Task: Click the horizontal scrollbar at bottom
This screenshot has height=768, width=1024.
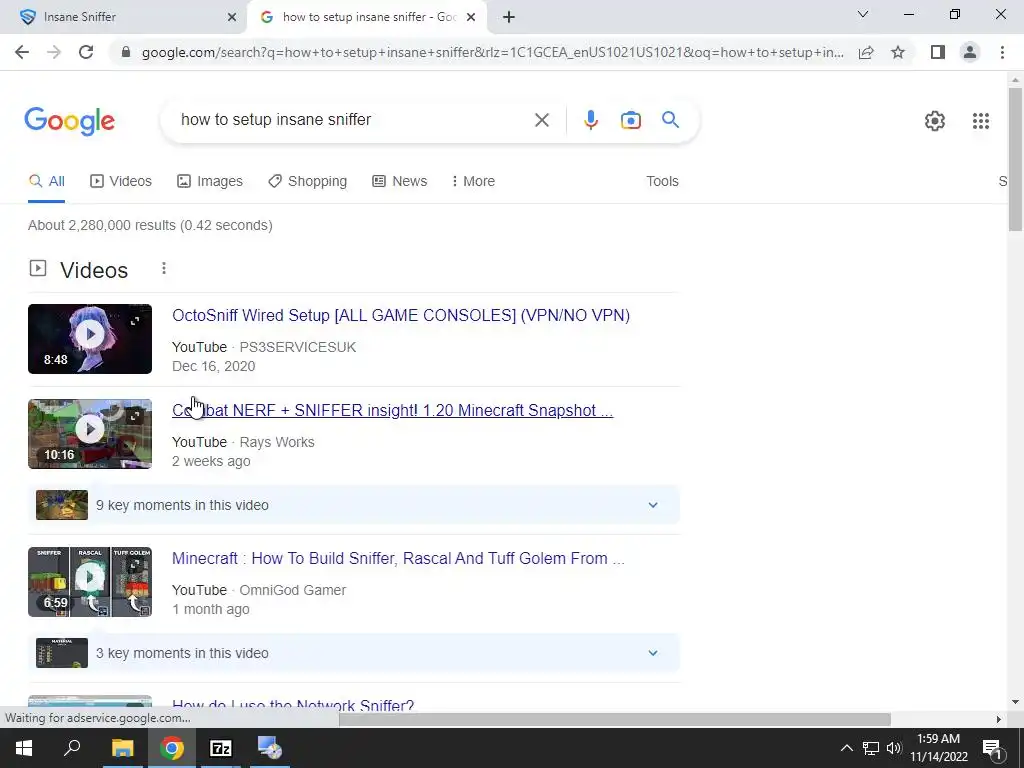Action: [x=614, y=719]
